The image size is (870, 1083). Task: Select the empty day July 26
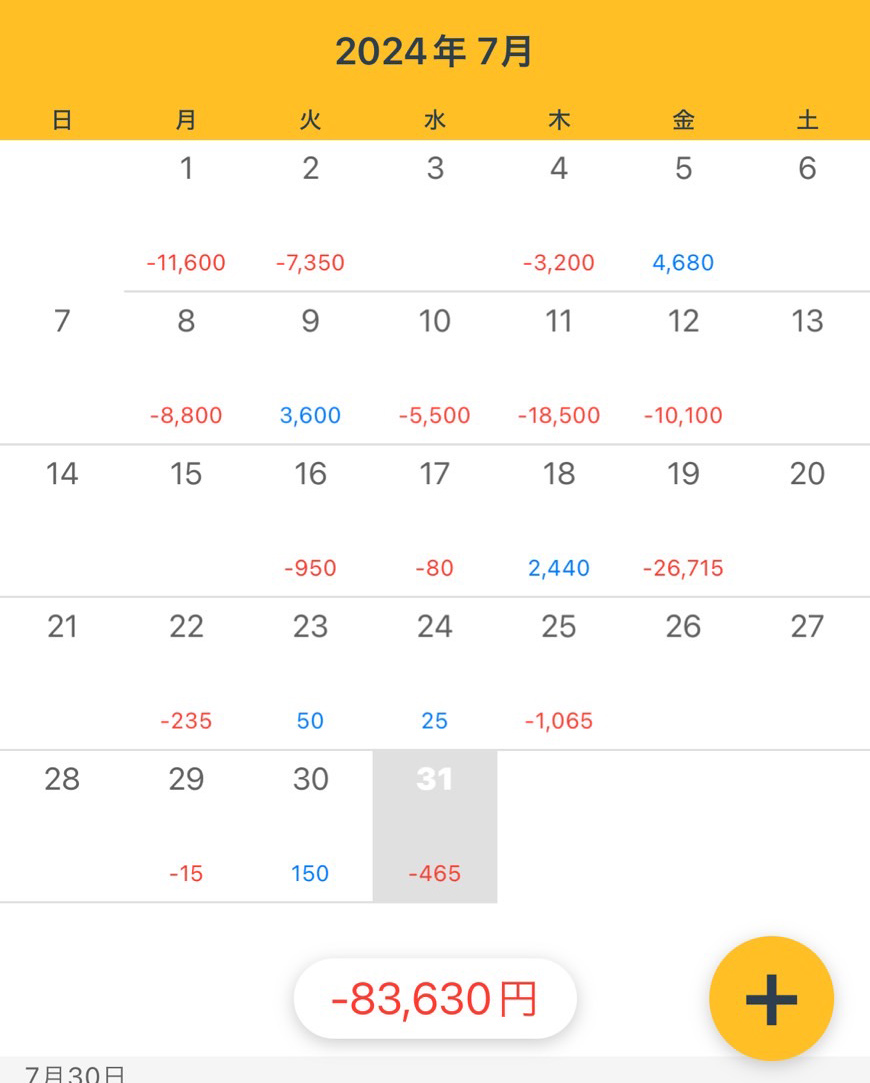tap(683, 674)
